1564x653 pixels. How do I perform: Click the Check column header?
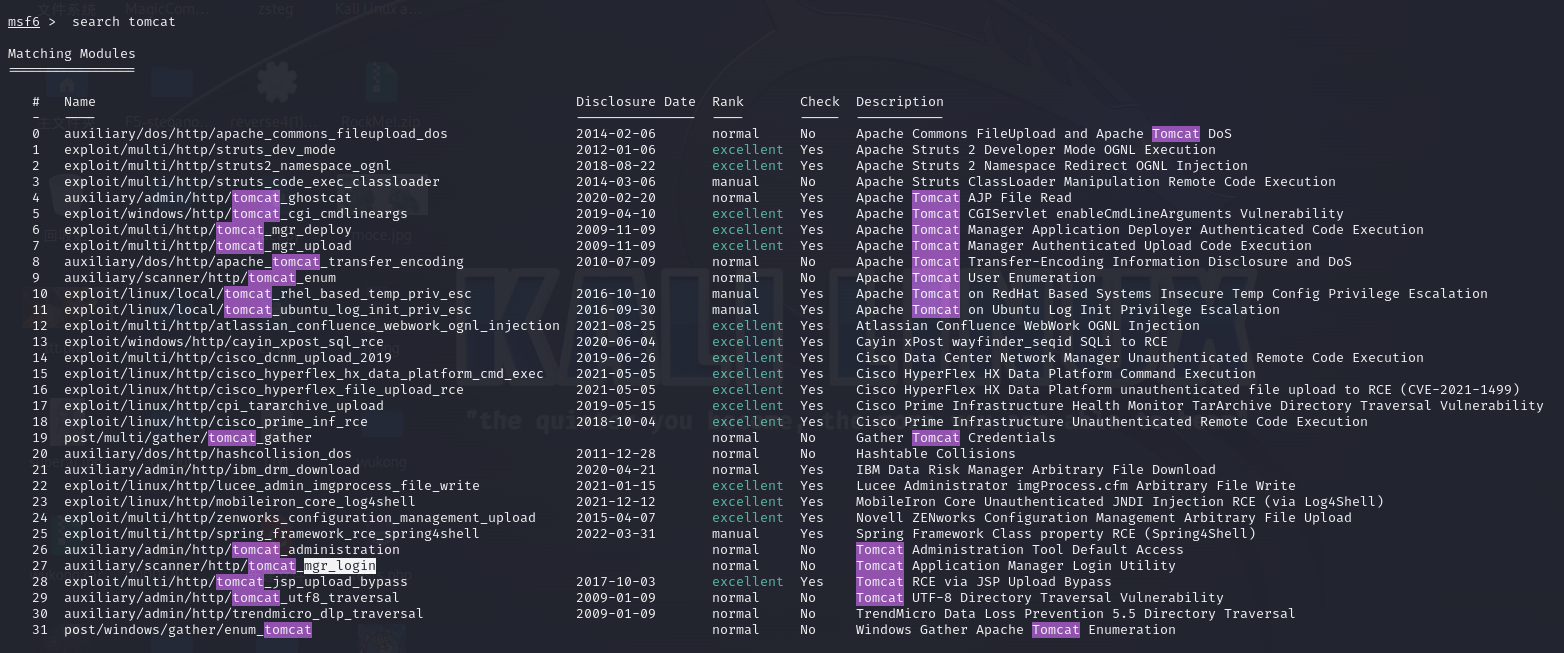point(819,102)
